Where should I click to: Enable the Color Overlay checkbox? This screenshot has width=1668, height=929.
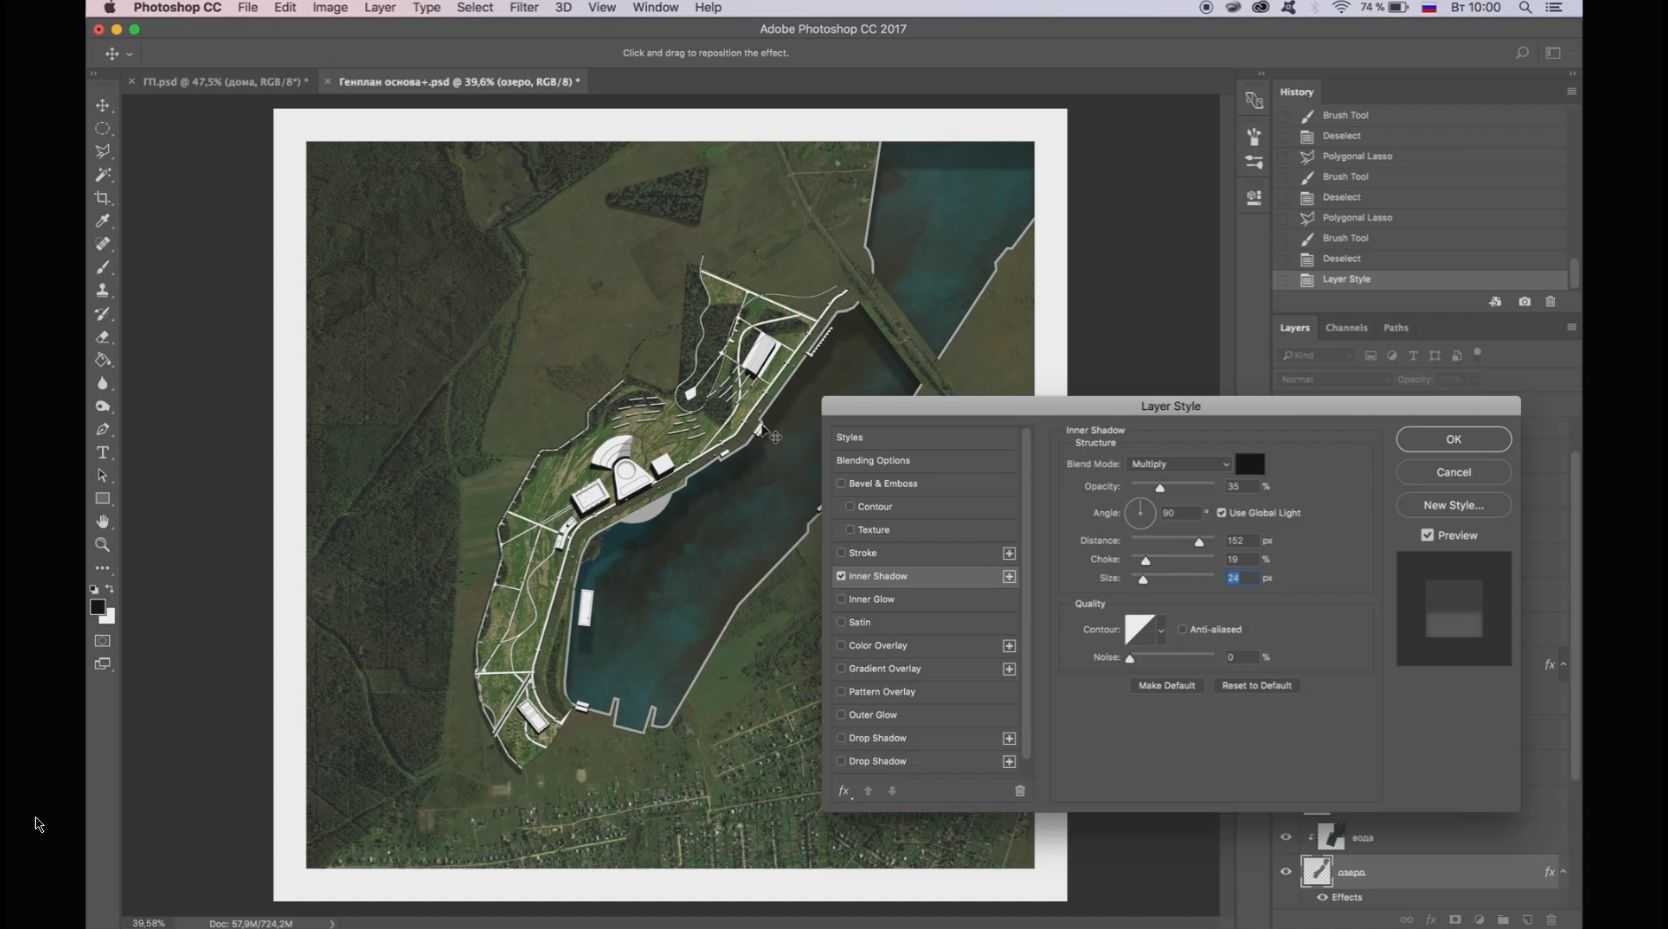[841, 646]
